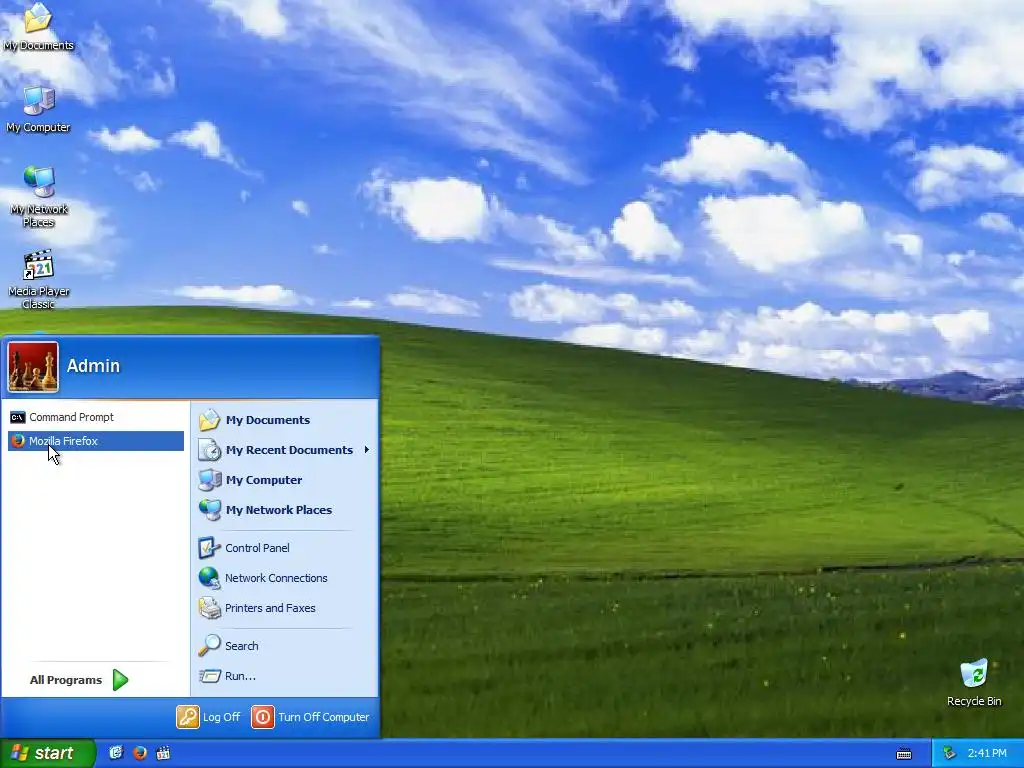The image size is (1024, 768).
Task: Click the red Turn Off power icon
Action: (263, 717)
